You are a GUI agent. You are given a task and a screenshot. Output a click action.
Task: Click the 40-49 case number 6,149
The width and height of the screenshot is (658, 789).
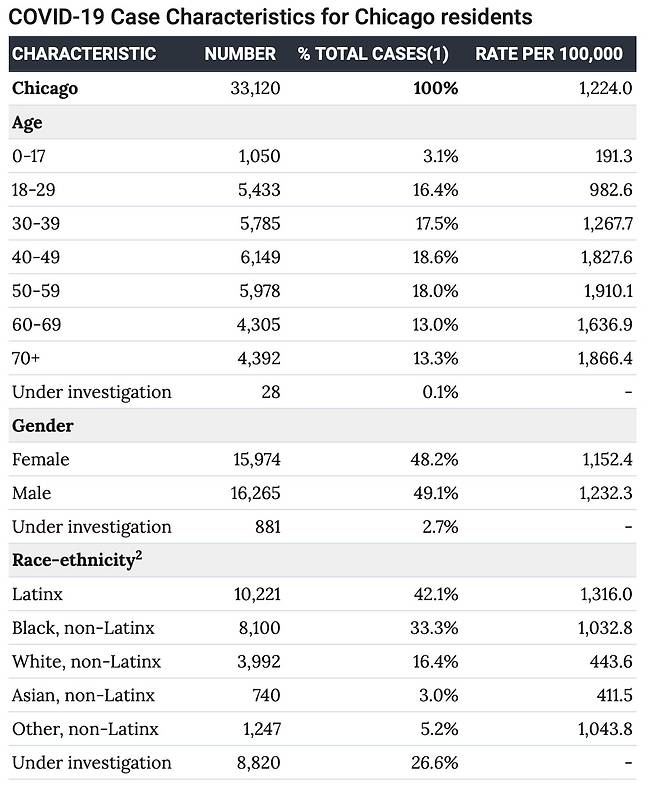260,257
